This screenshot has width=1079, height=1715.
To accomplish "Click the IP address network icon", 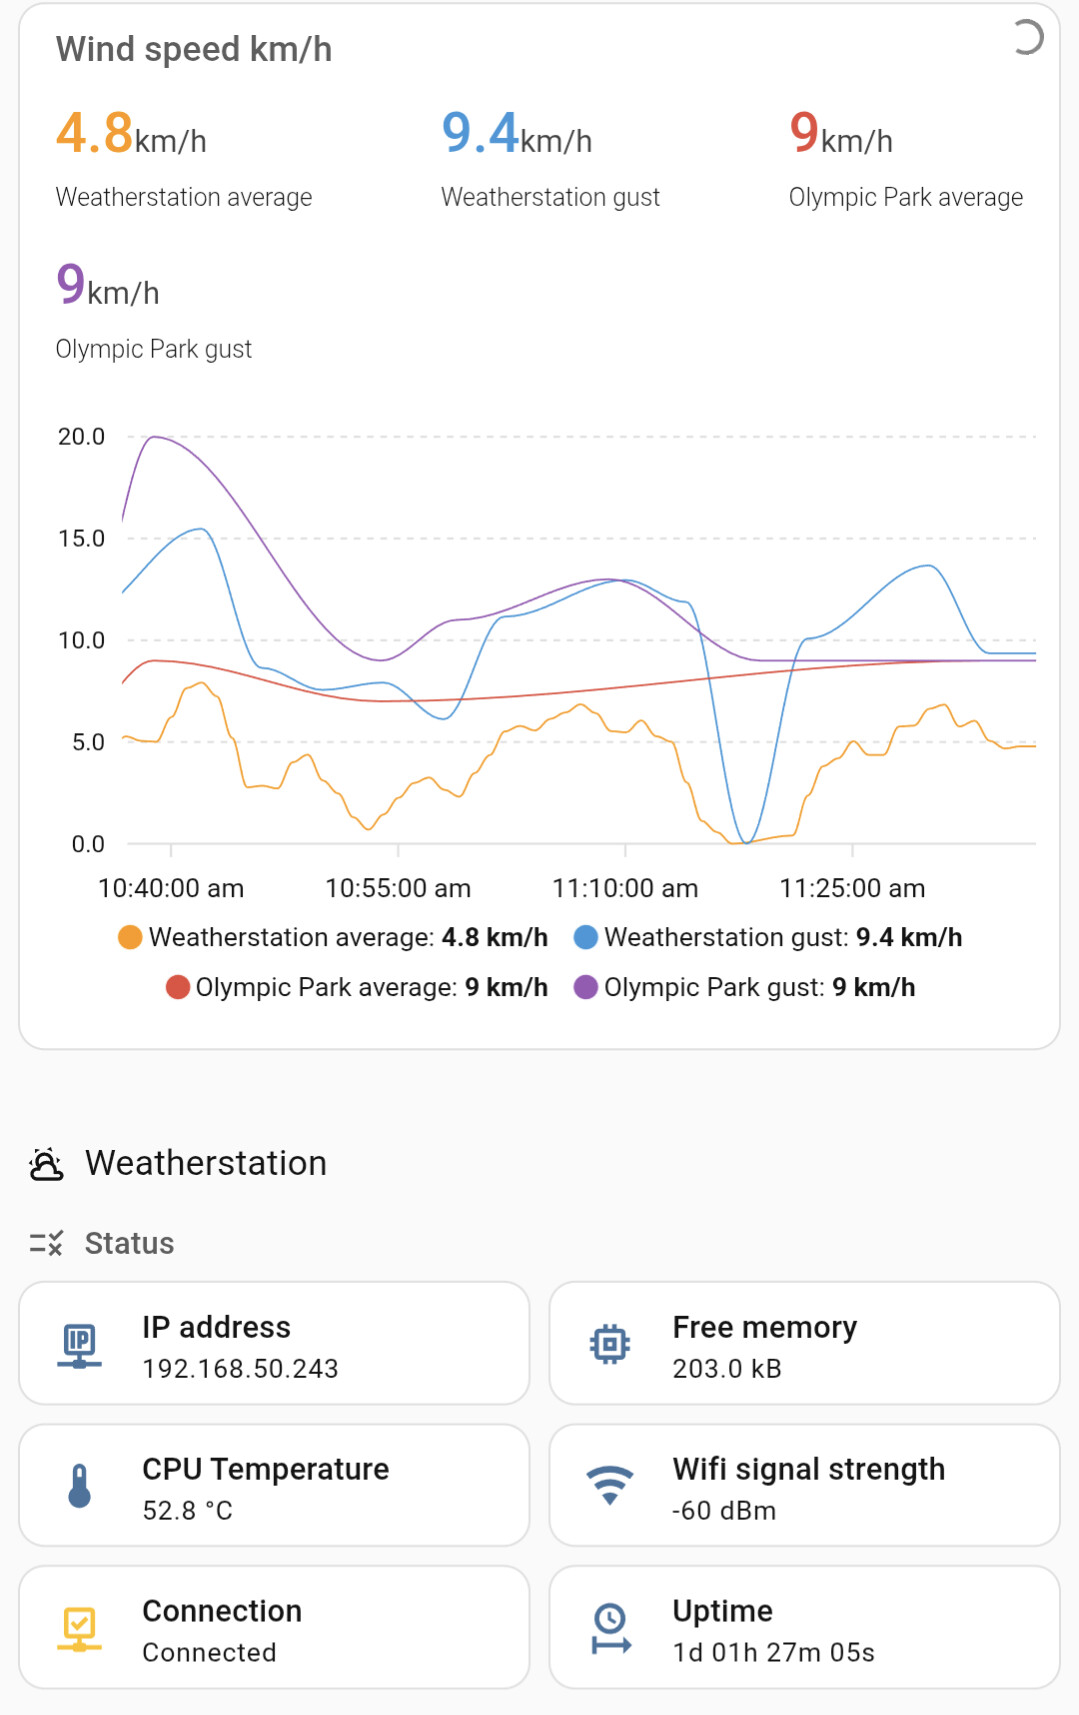I will tap(79, 1344).
